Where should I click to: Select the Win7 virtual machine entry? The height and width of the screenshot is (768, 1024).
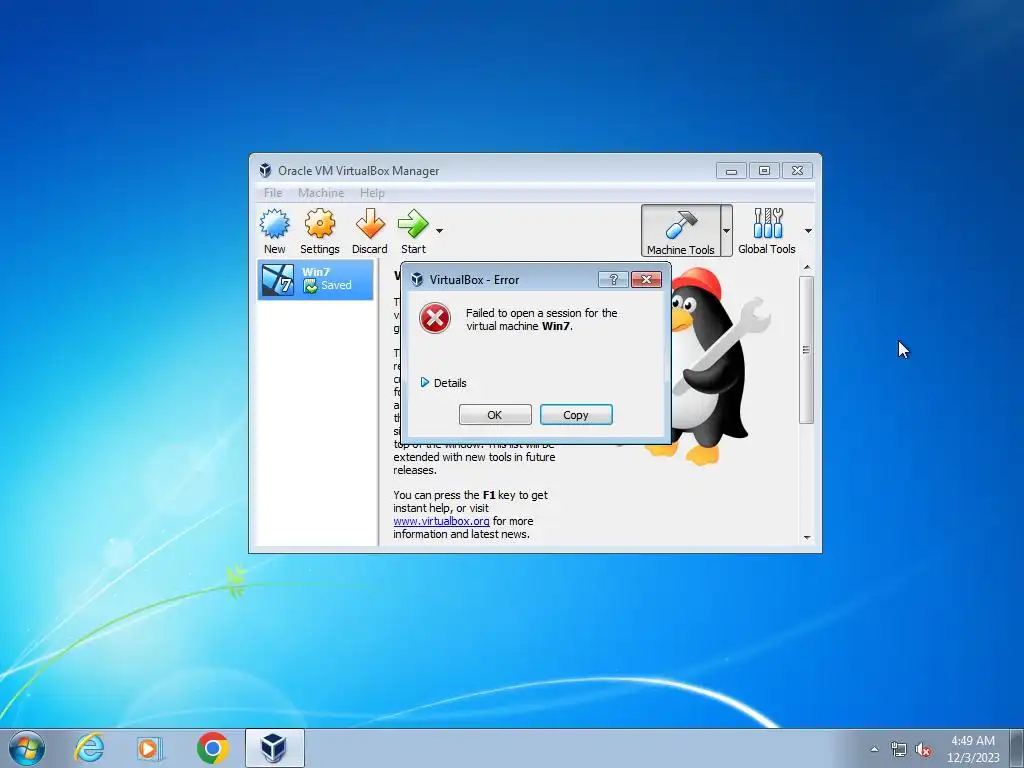[x=315, y=280]
